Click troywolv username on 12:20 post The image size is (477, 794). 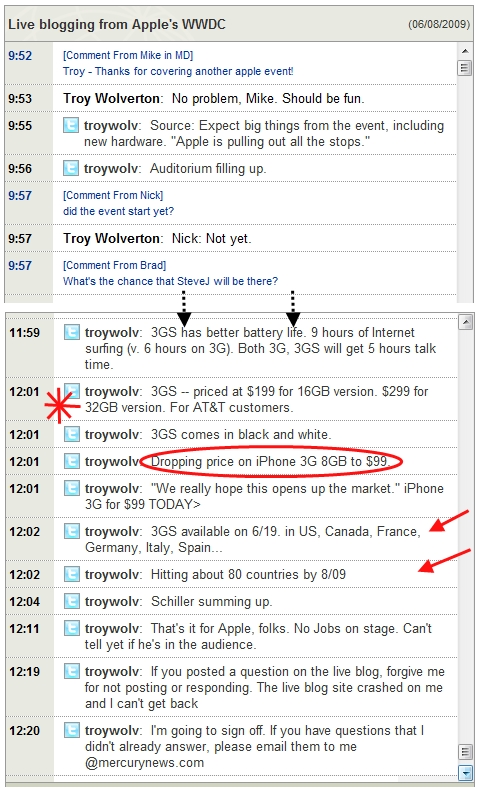(113, 730)
